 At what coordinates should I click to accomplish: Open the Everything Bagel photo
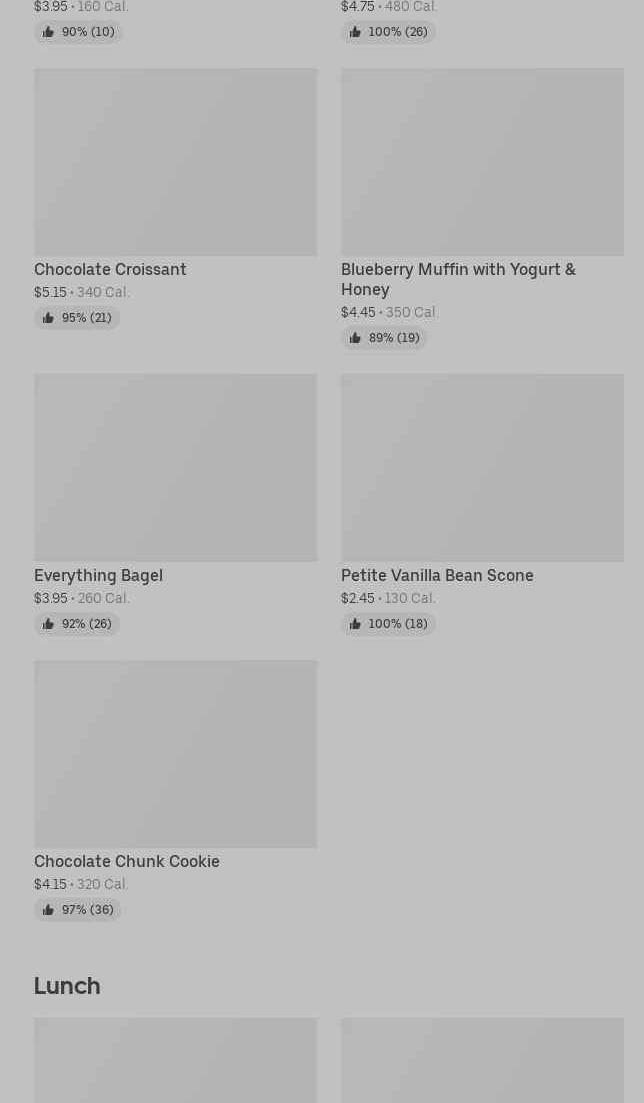pos(175,468)
